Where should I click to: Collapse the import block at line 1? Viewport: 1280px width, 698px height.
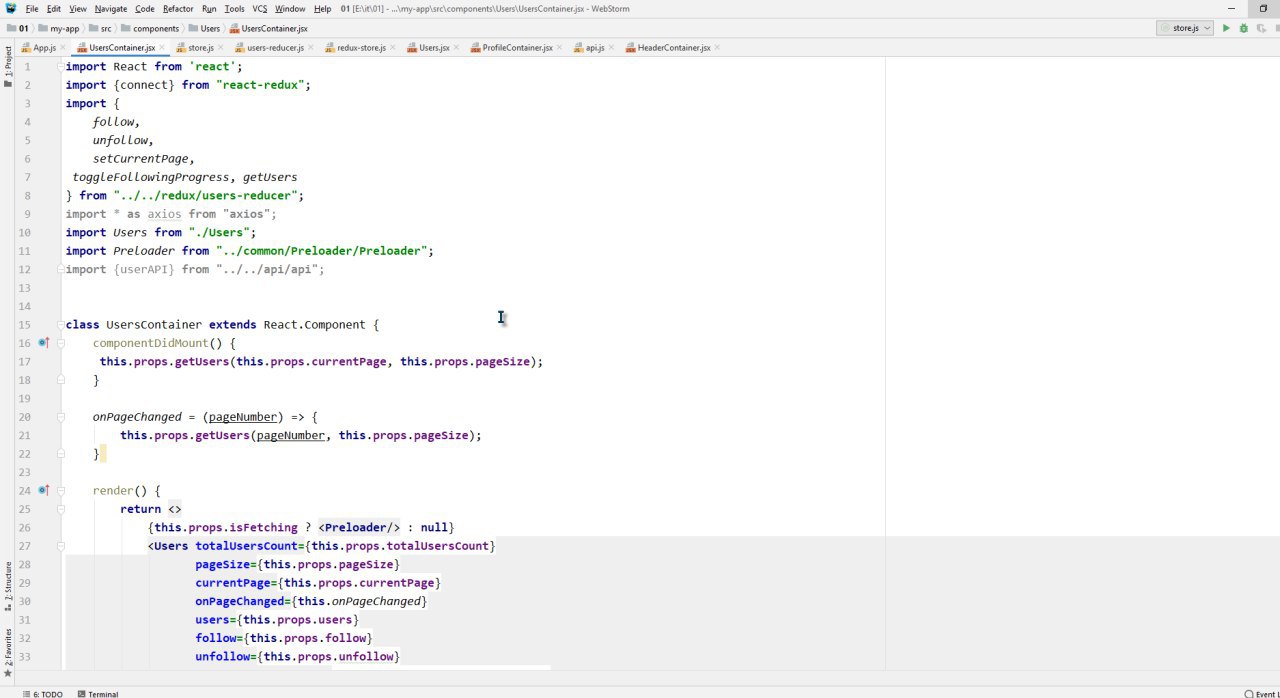click(x=61, y=67)
